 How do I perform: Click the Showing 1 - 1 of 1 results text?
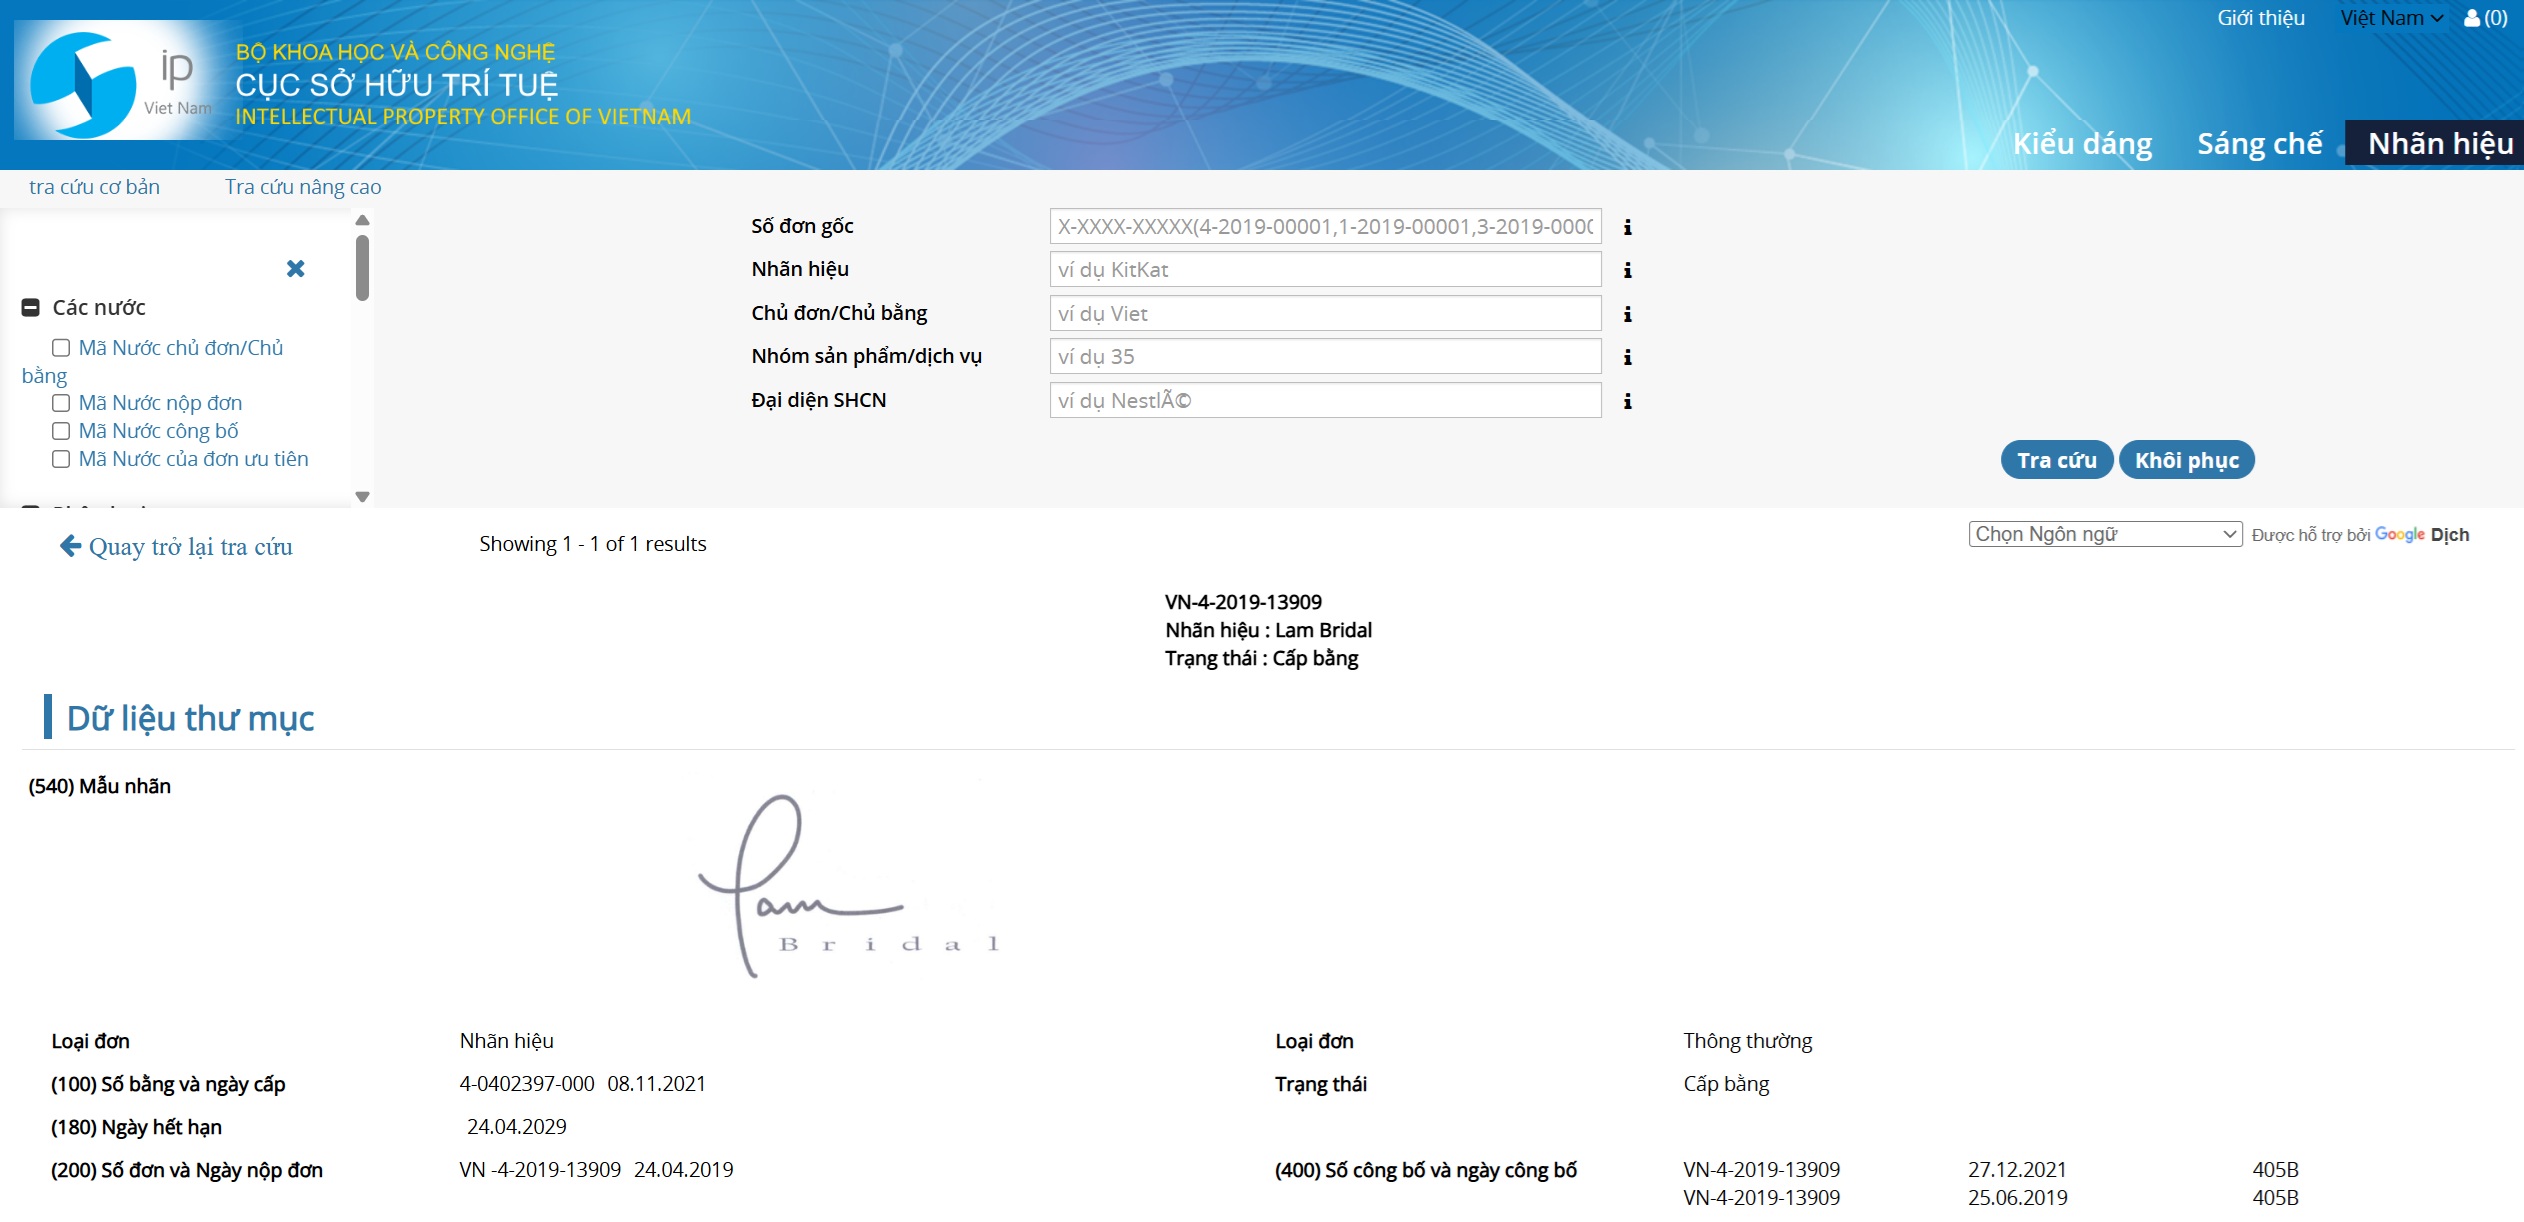pyautogui.click(x=592, y=544)
